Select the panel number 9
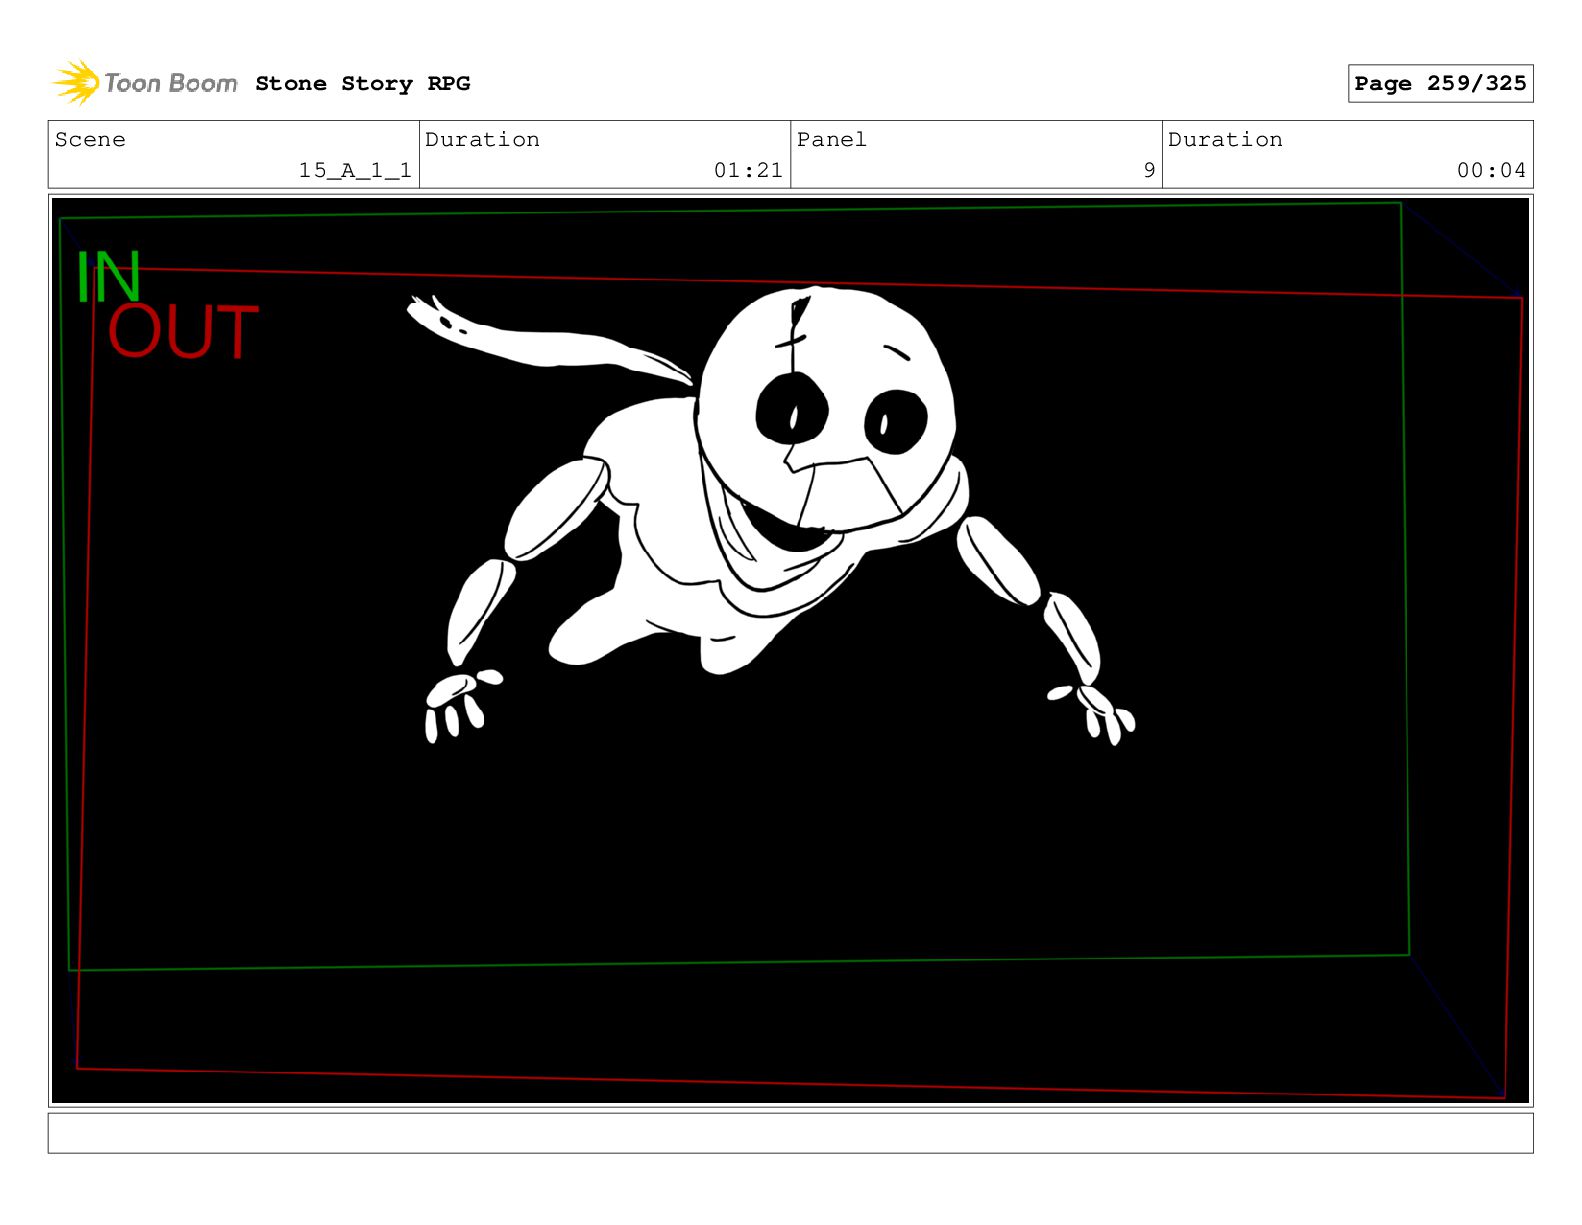This screenshot has width=1582, height=1225. point(1149,171)
